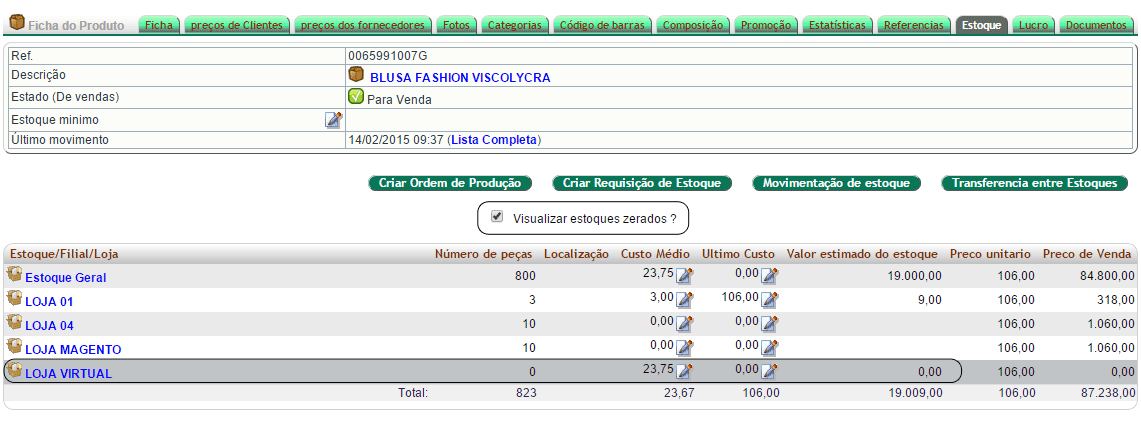1141x439 pixels.
Task: Switch to the Lucro tab
Action: click(1033, 25)
